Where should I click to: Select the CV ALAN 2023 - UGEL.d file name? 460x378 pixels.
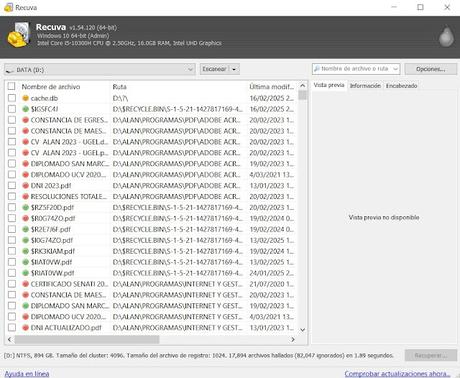[x=69, y=142]
